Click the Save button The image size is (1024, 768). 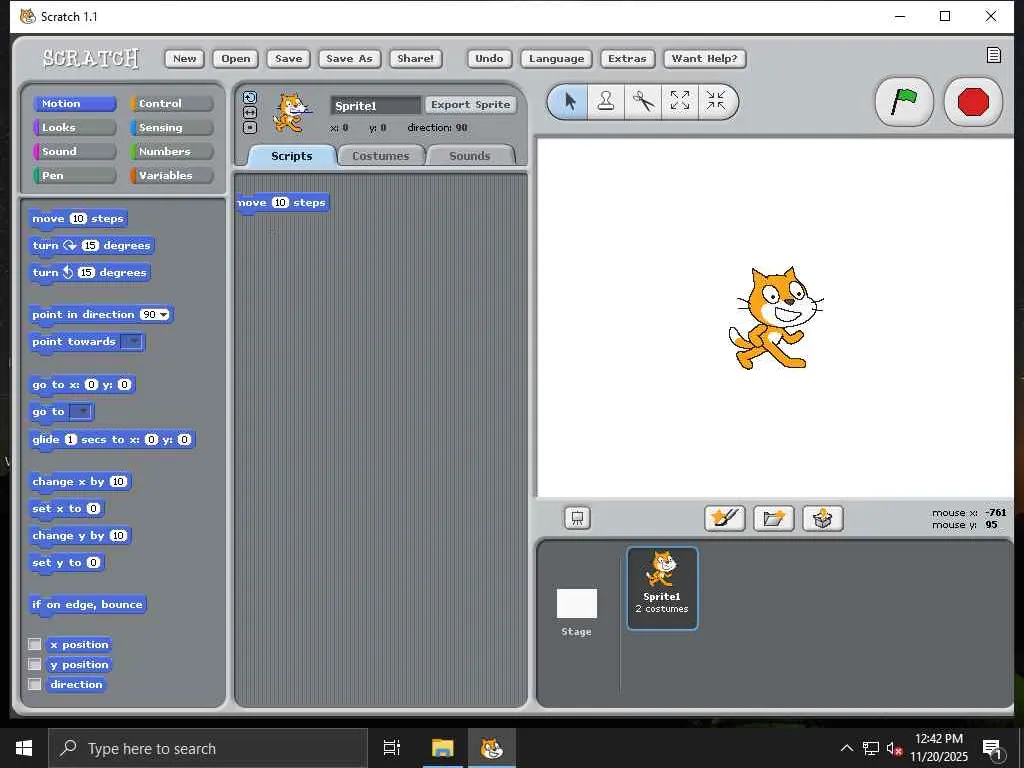click(x=289, y=59)
